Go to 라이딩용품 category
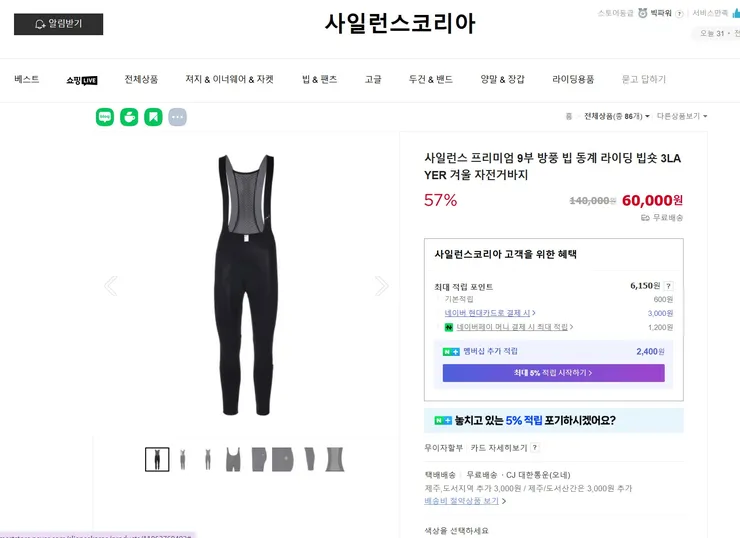 pyautogui.click(x=573, y=79)
